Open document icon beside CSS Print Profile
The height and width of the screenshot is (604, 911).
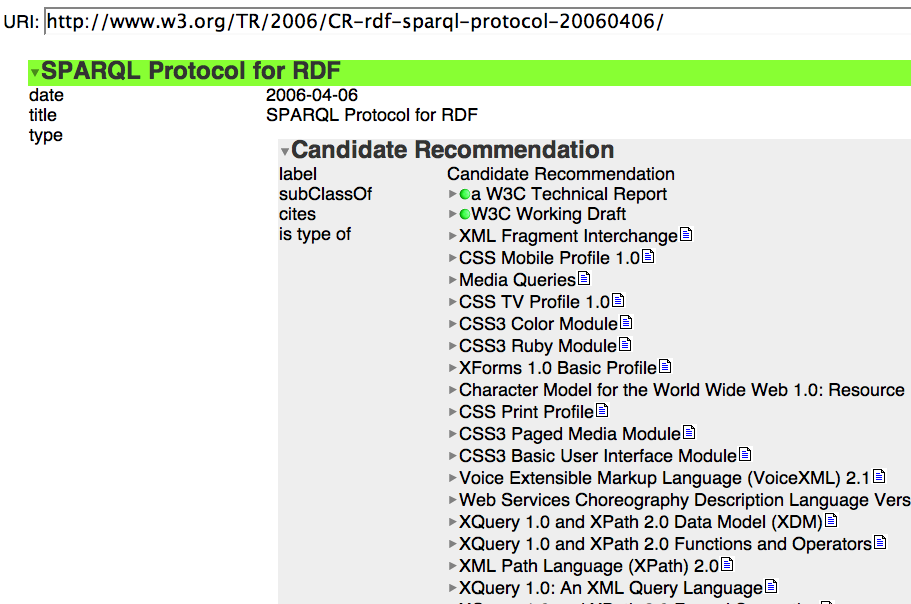click(x=602, y=411)
